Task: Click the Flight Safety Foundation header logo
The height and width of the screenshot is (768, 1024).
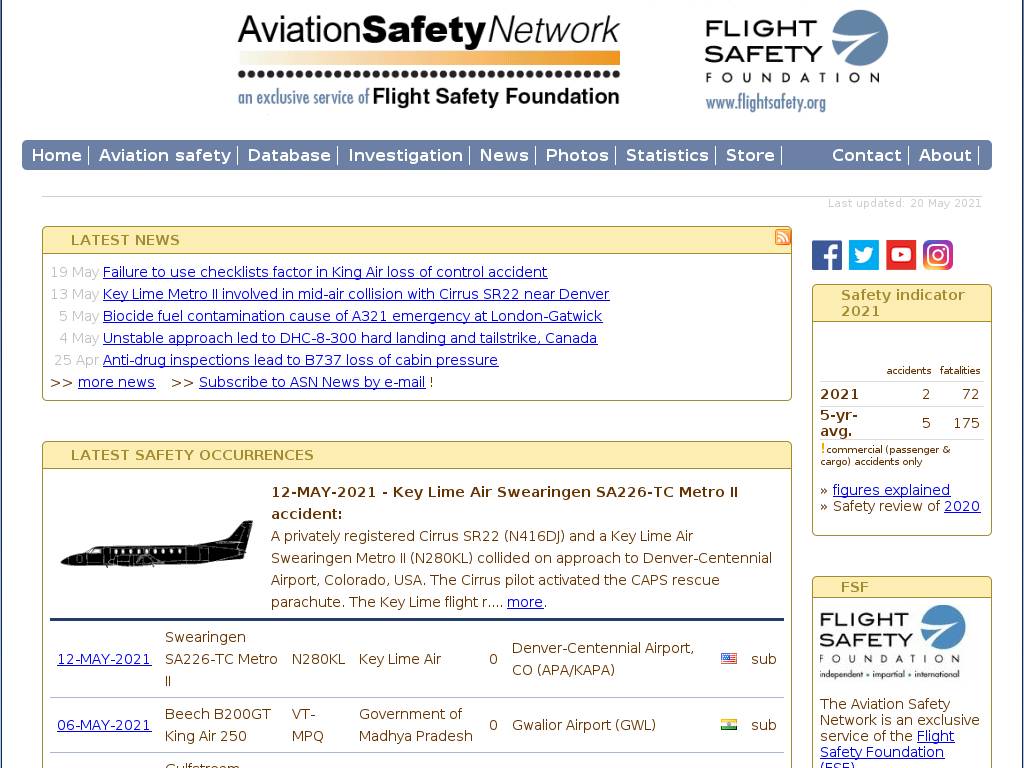Action: point(795,60)
